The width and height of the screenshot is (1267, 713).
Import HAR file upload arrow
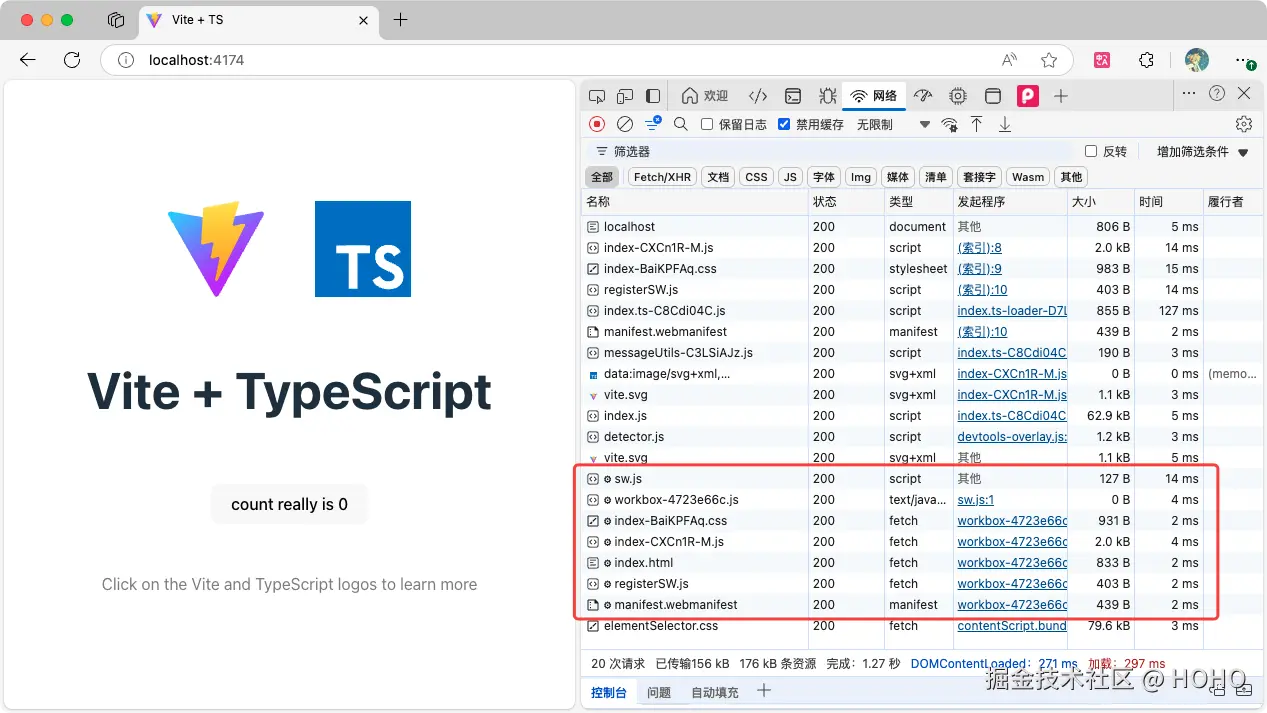pyautogui.click(x=977, y=124)
